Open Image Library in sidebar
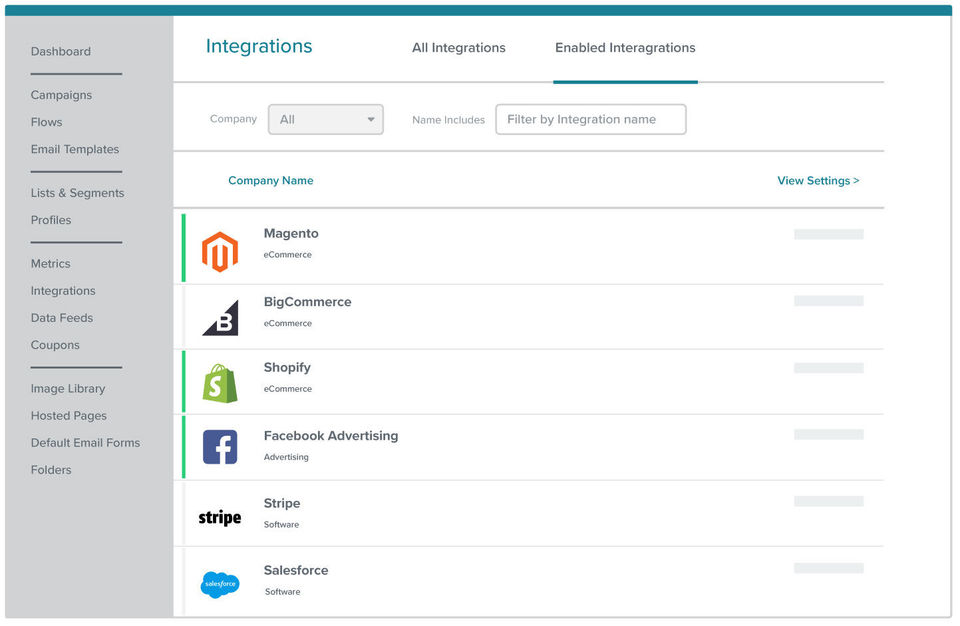This screenshot has height=626, width=960. click(x=68, y=388)
